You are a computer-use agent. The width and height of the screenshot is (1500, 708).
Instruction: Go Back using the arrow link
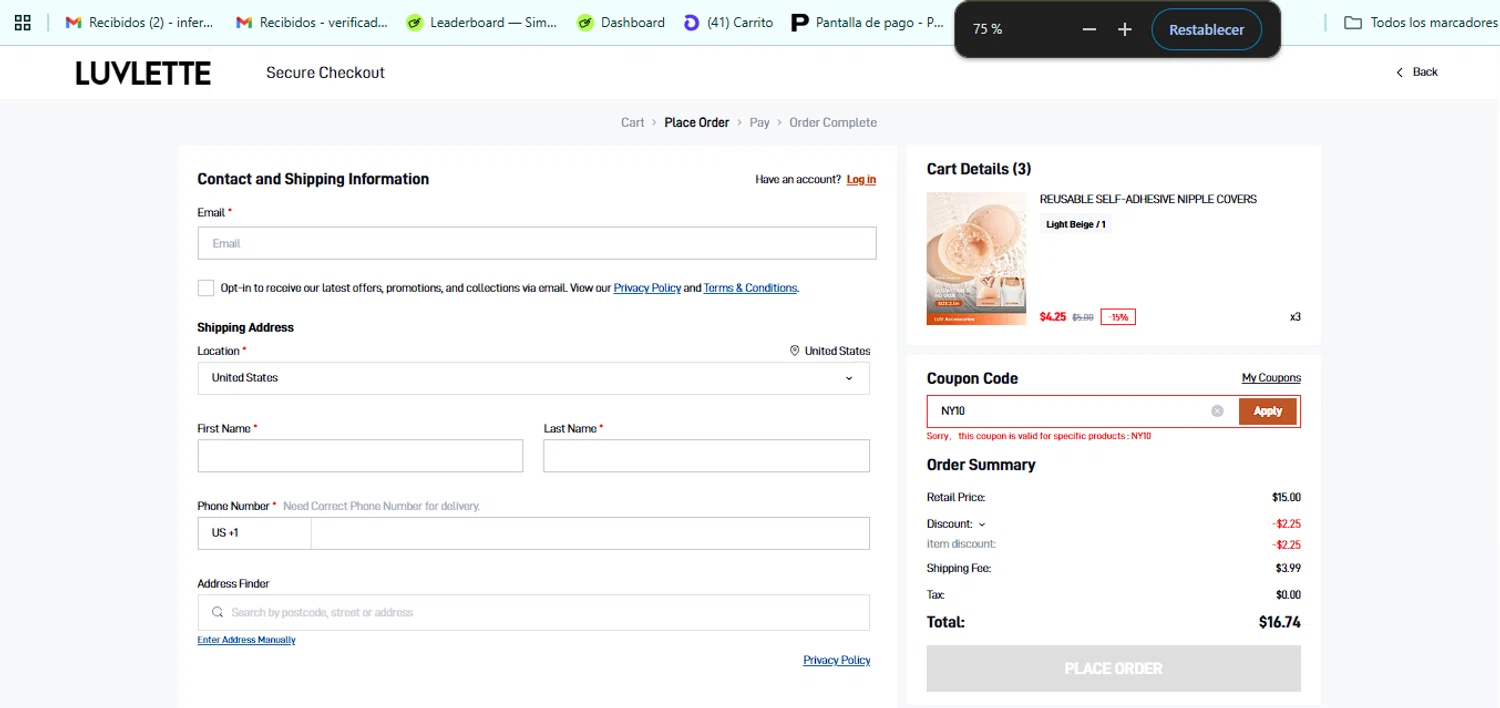tap(1416, 72)
